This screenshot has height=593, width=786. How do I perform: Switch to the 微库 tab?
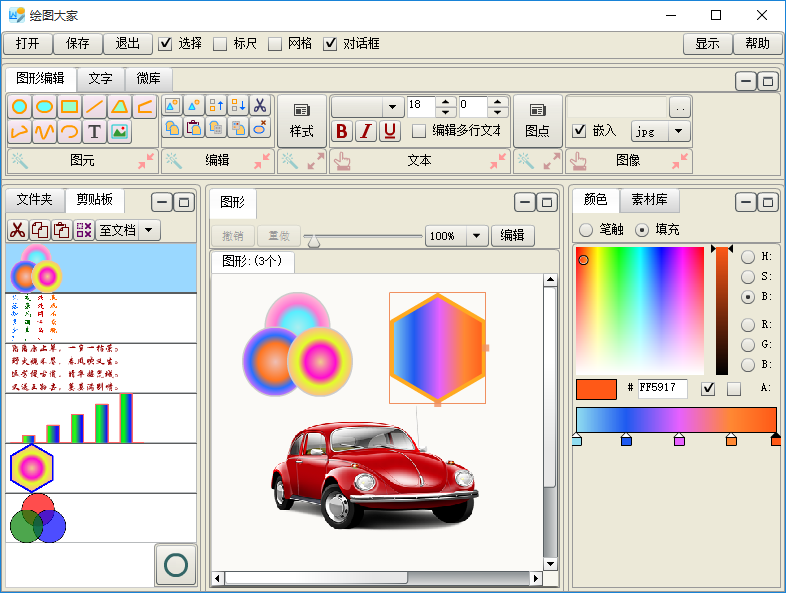pos(148,78)
